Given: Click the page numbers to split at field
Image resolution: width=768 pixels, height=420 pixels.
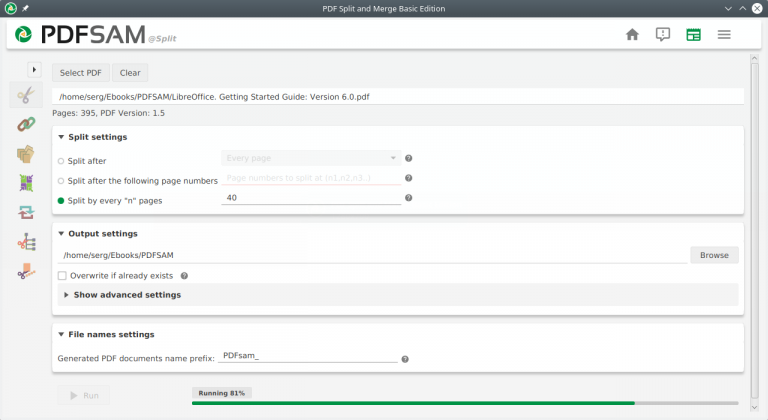Looking at the screenshot, I should coord(311,178).
